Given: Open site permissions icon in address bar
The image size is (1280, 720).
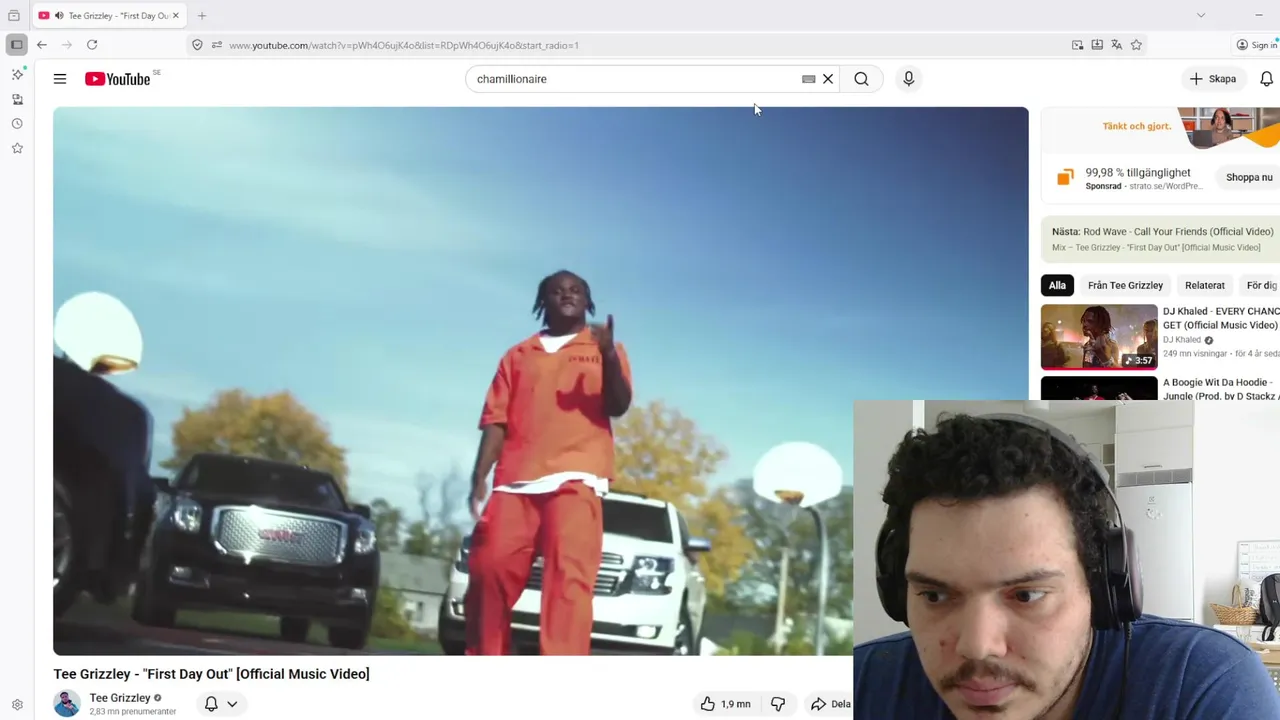Looking at the screenshot, I should (216, 45).
